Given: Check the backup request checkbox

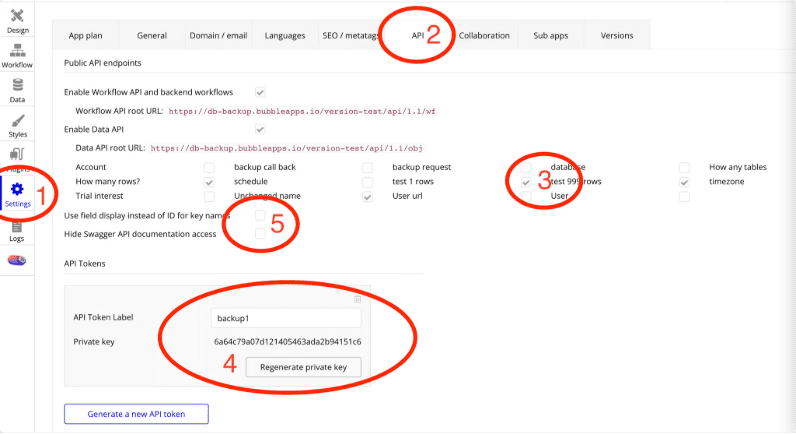Looking at the screenshot, I should (526, 167).
